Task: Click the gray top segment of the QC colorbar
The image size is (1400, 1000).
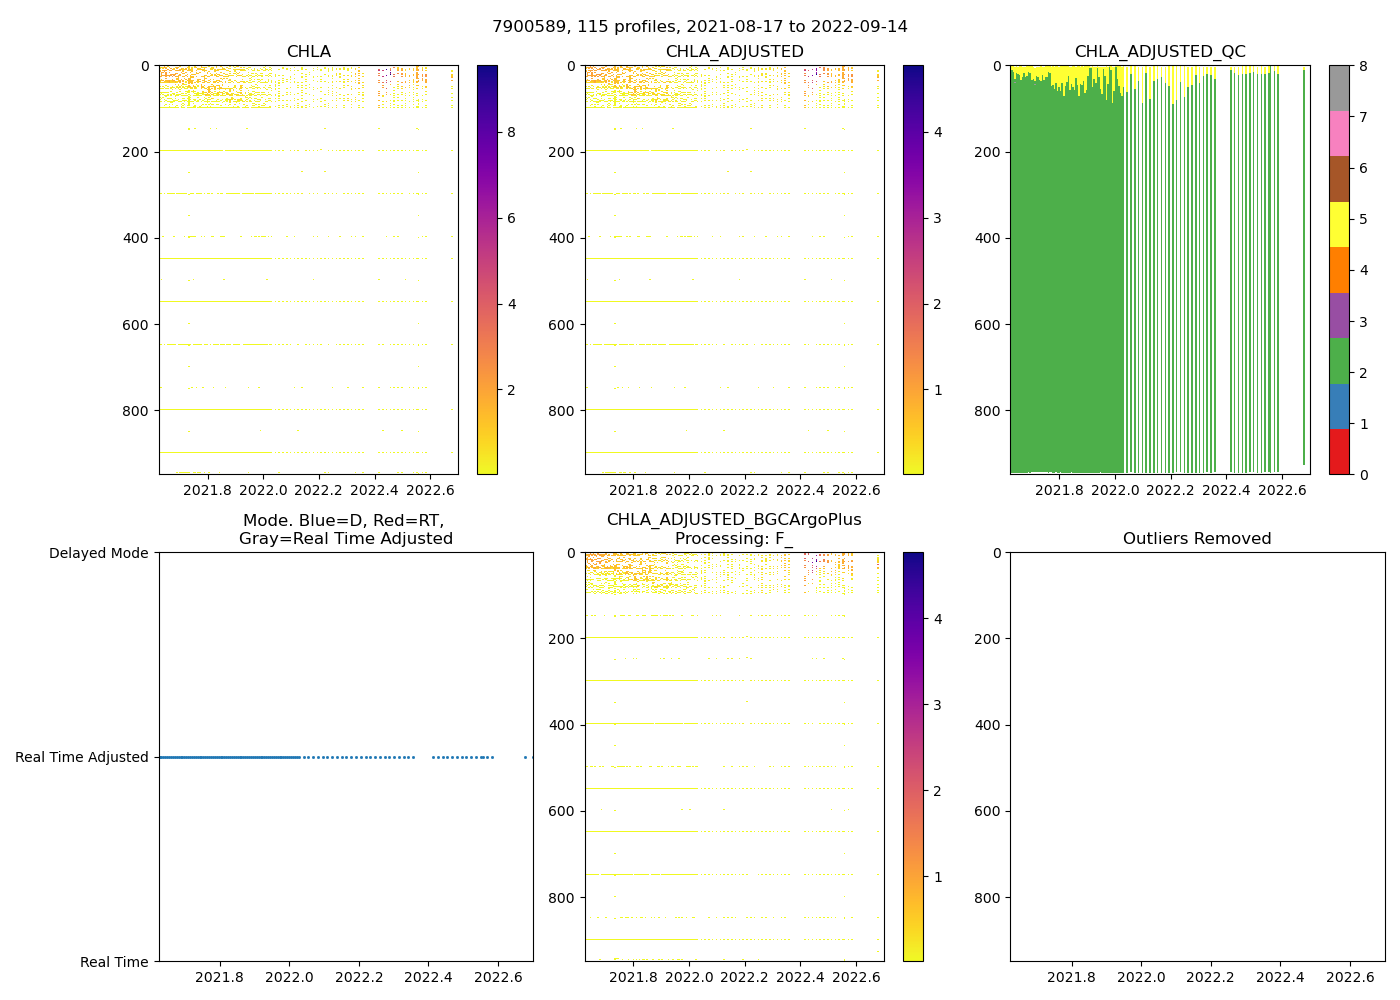Action: pos(1339,88)
